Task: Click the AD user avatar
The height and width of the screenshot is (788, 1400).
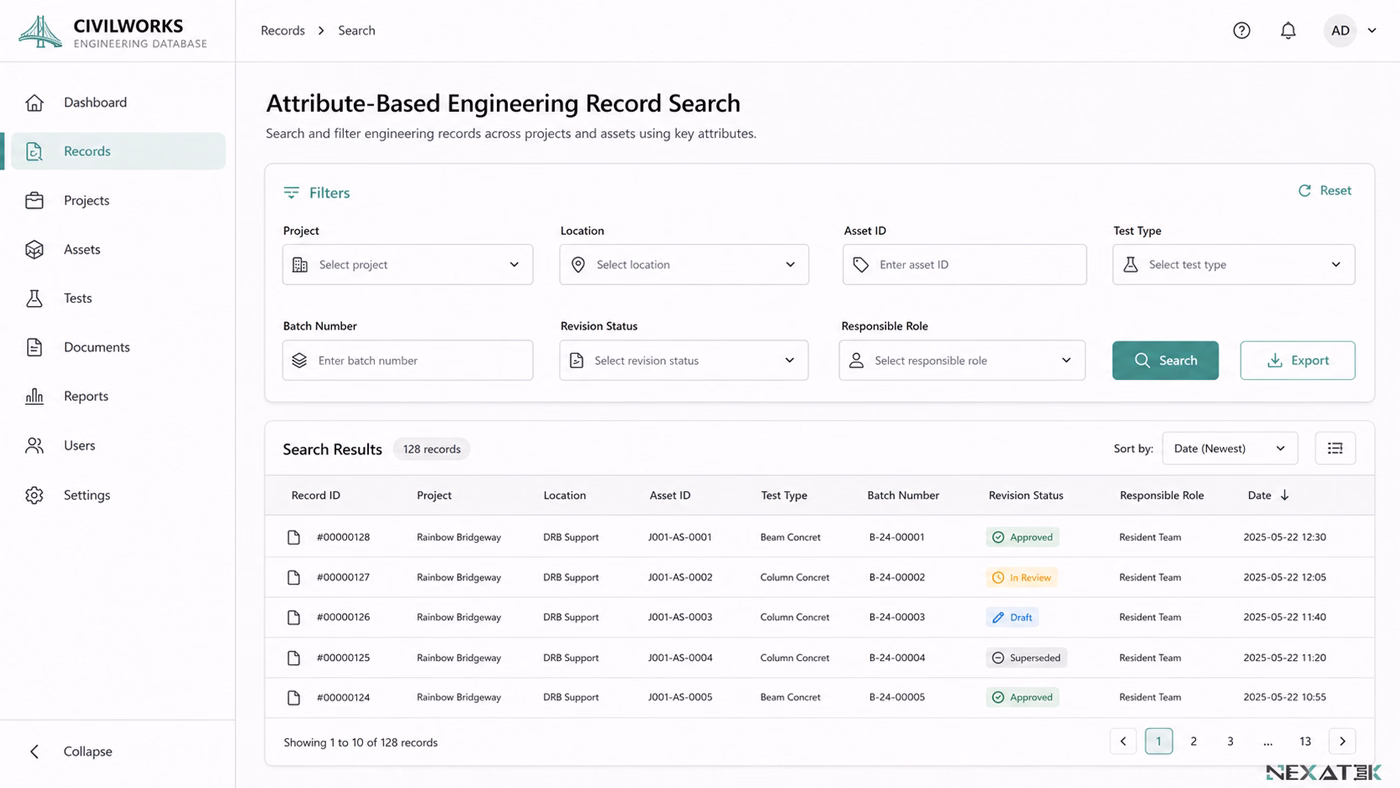Action: point(1340,30)
